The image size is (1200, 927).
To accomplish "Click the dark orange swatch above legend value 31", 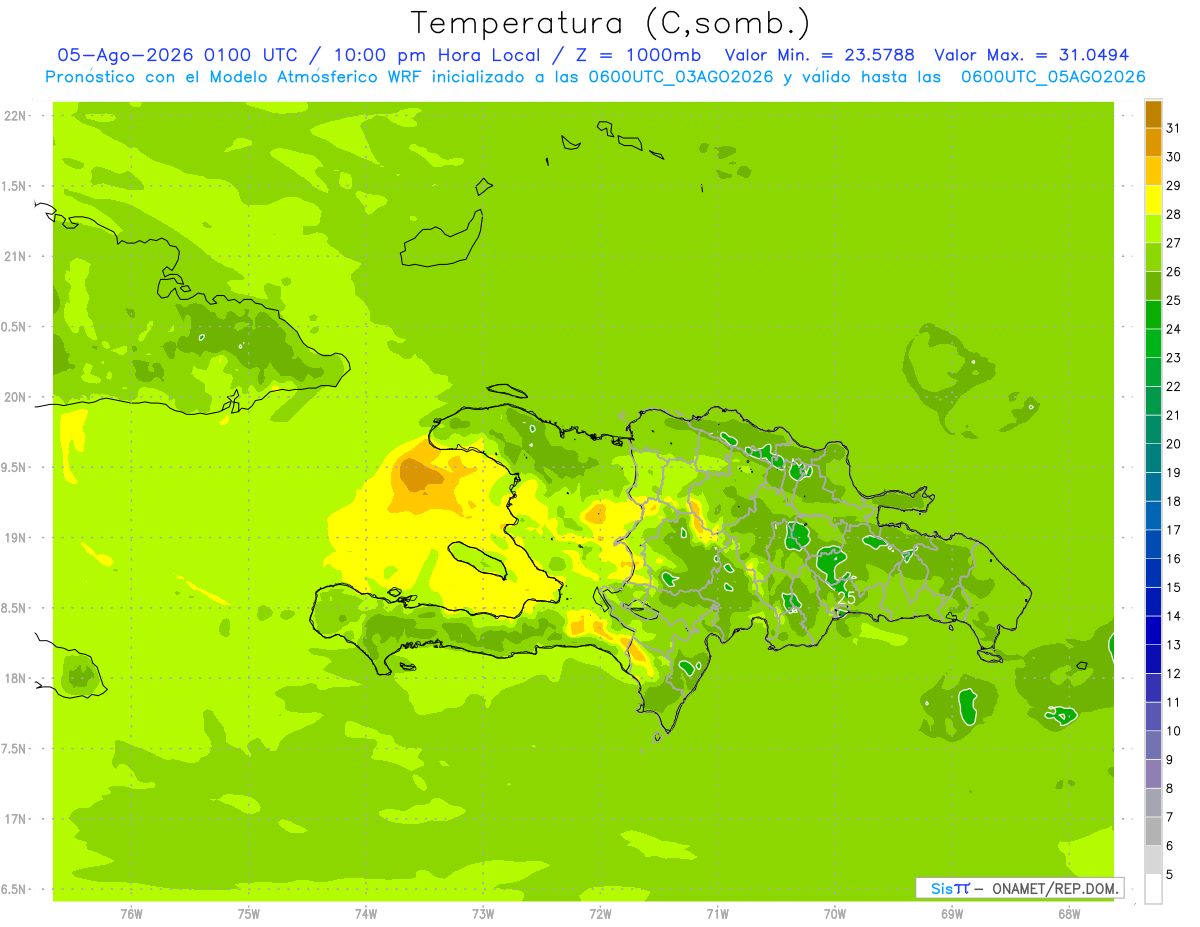I will (1153, 114).
